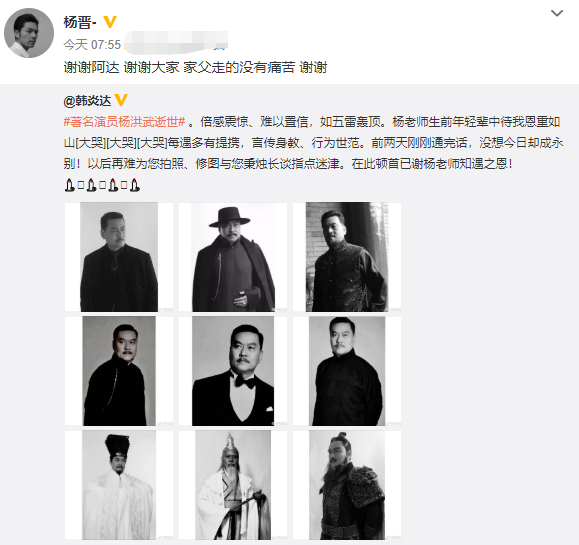Click the reply text 谢谢阿达 谢谢大家
579x545 pixels.
[121, 68]
